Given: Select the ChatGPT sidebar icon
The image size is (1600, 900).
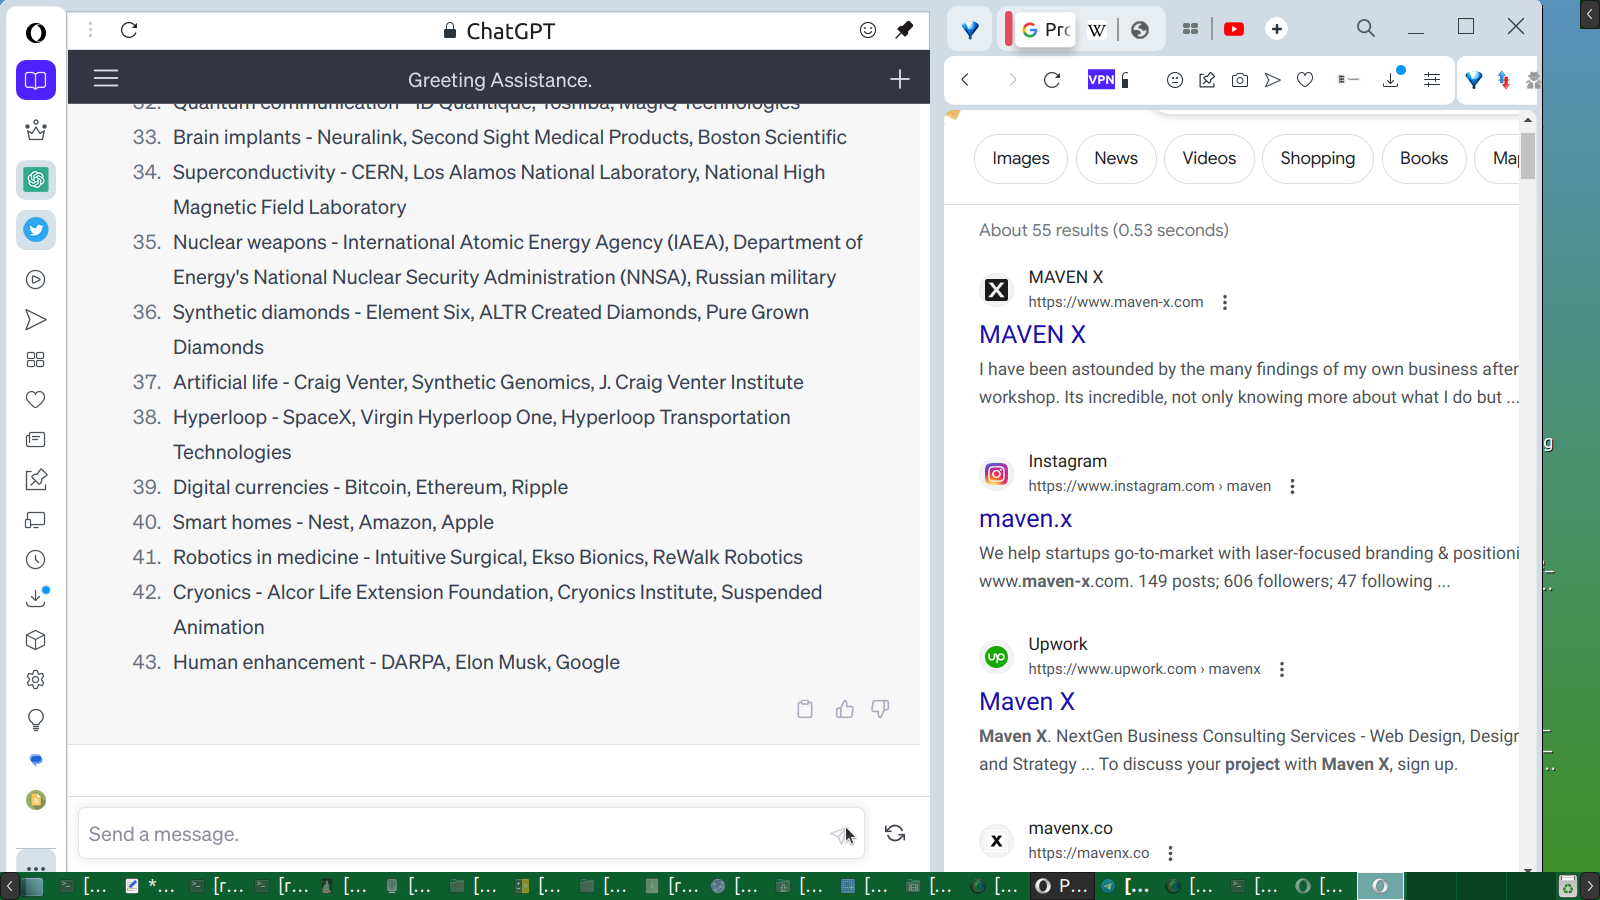Looking at the screenshot, I should (x=36, y=180).
